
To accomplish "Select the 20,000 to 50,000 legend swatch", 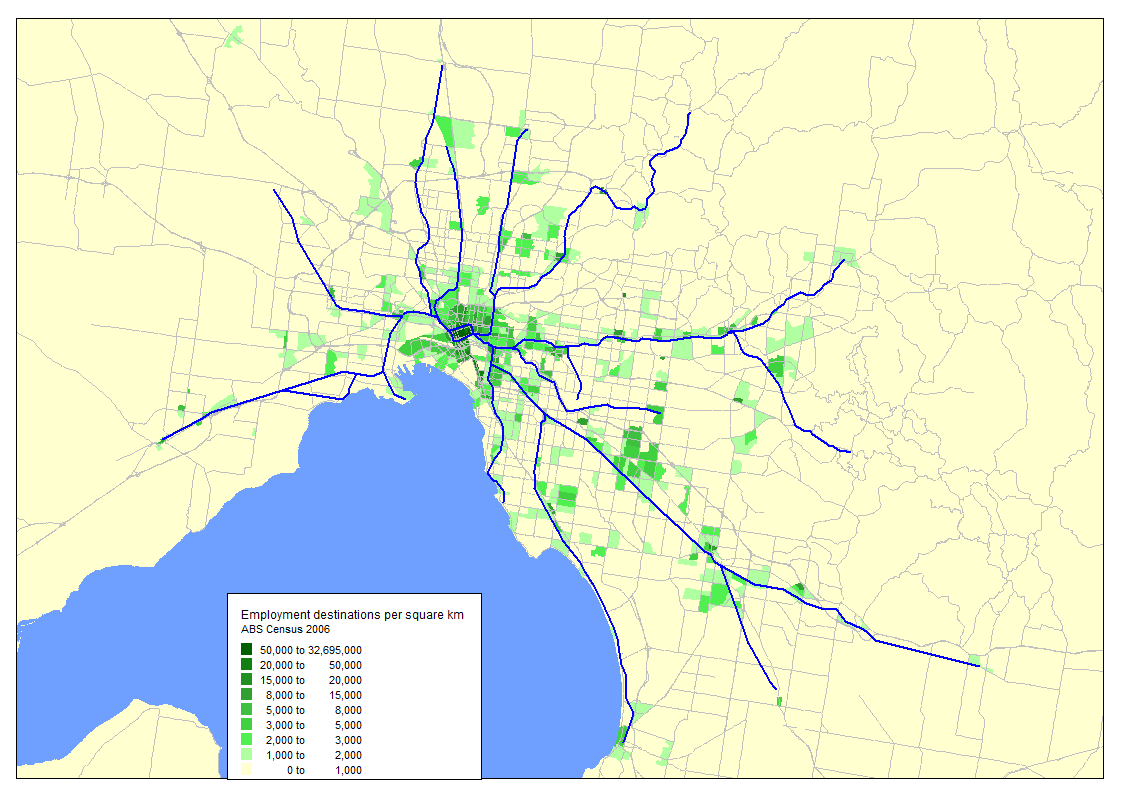I will (246, 665).
